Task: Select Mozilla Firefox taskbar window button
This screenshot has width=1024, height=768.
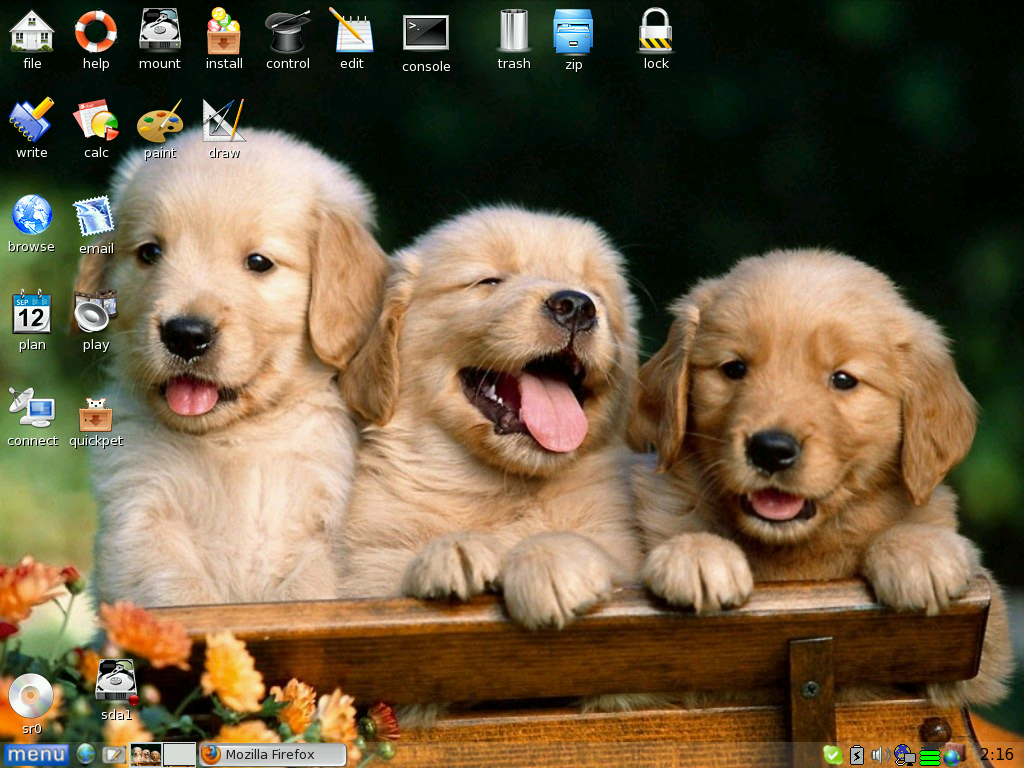Action: (273, 754)
